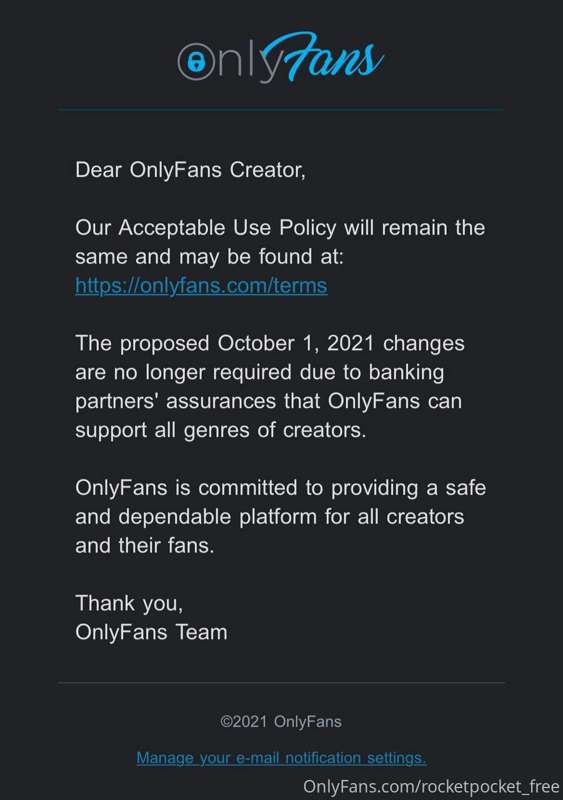Click the 'support all genres of creators' line

(221, 430)
